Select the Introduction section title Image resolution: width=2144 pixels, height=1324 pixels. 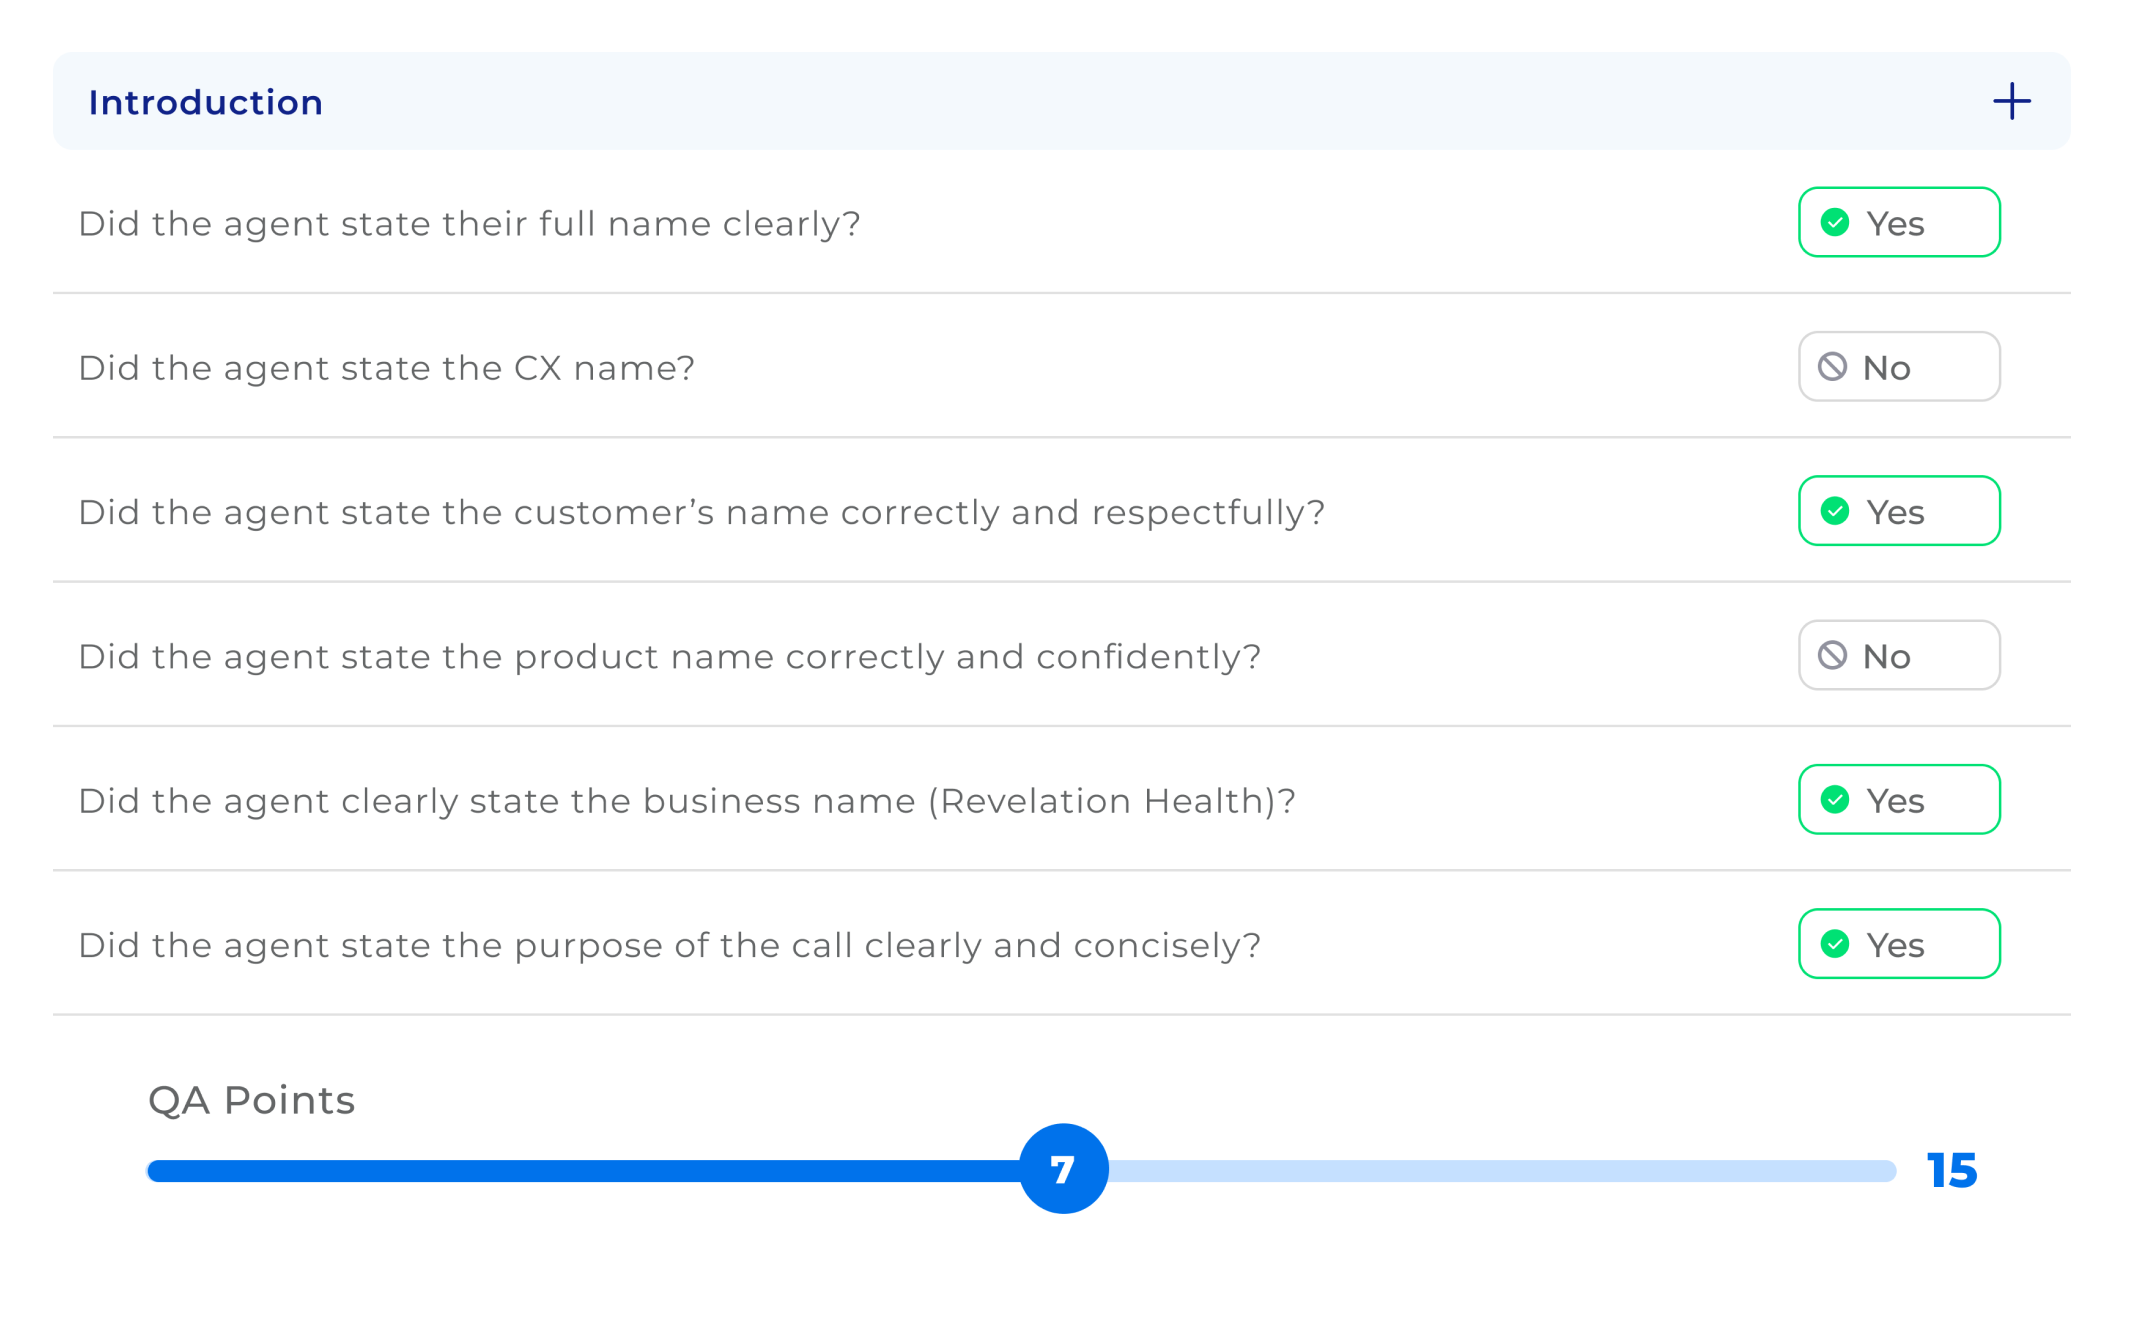click(205, 101)
